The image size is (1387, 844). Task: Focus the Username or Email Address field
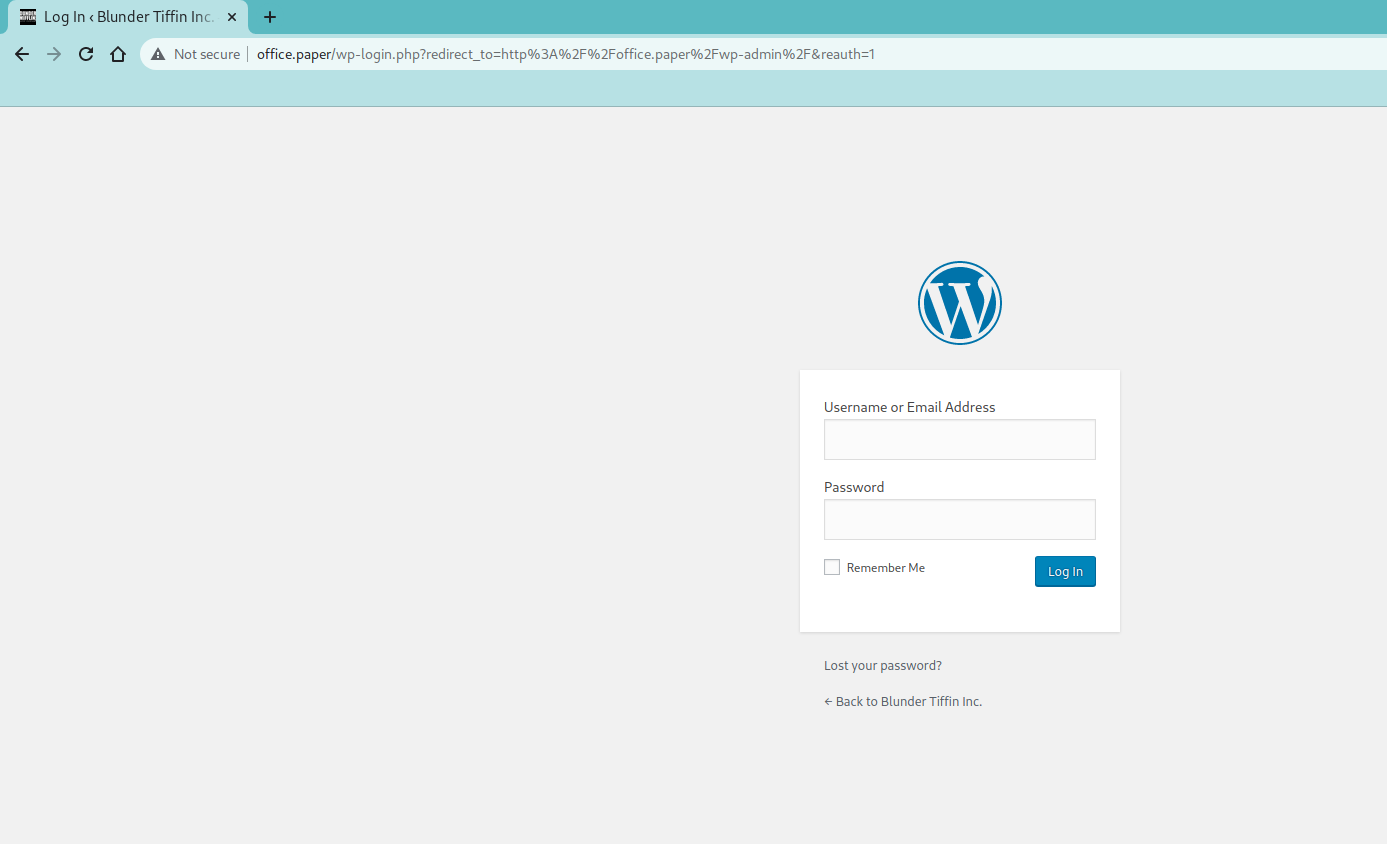tap(960, 439)
